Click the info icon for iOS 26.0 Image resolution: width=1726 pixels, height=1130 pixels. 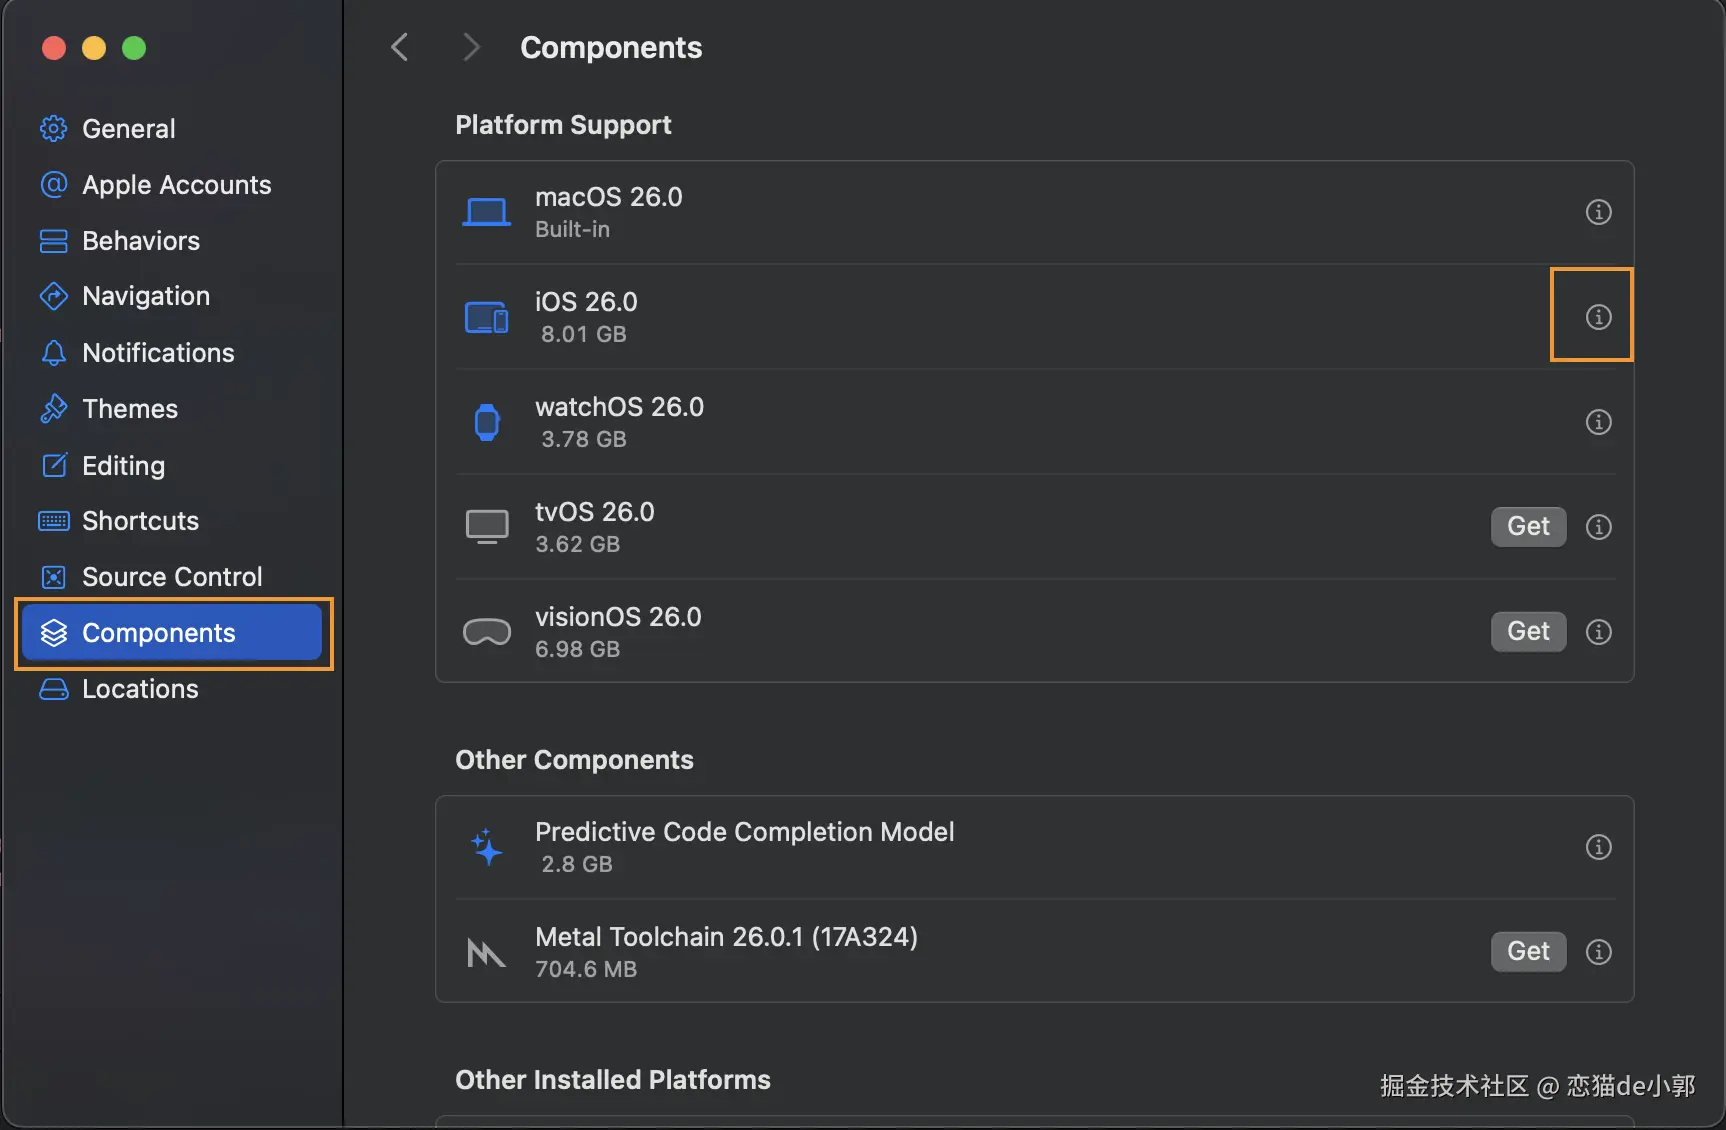[x=1598, y=317]
